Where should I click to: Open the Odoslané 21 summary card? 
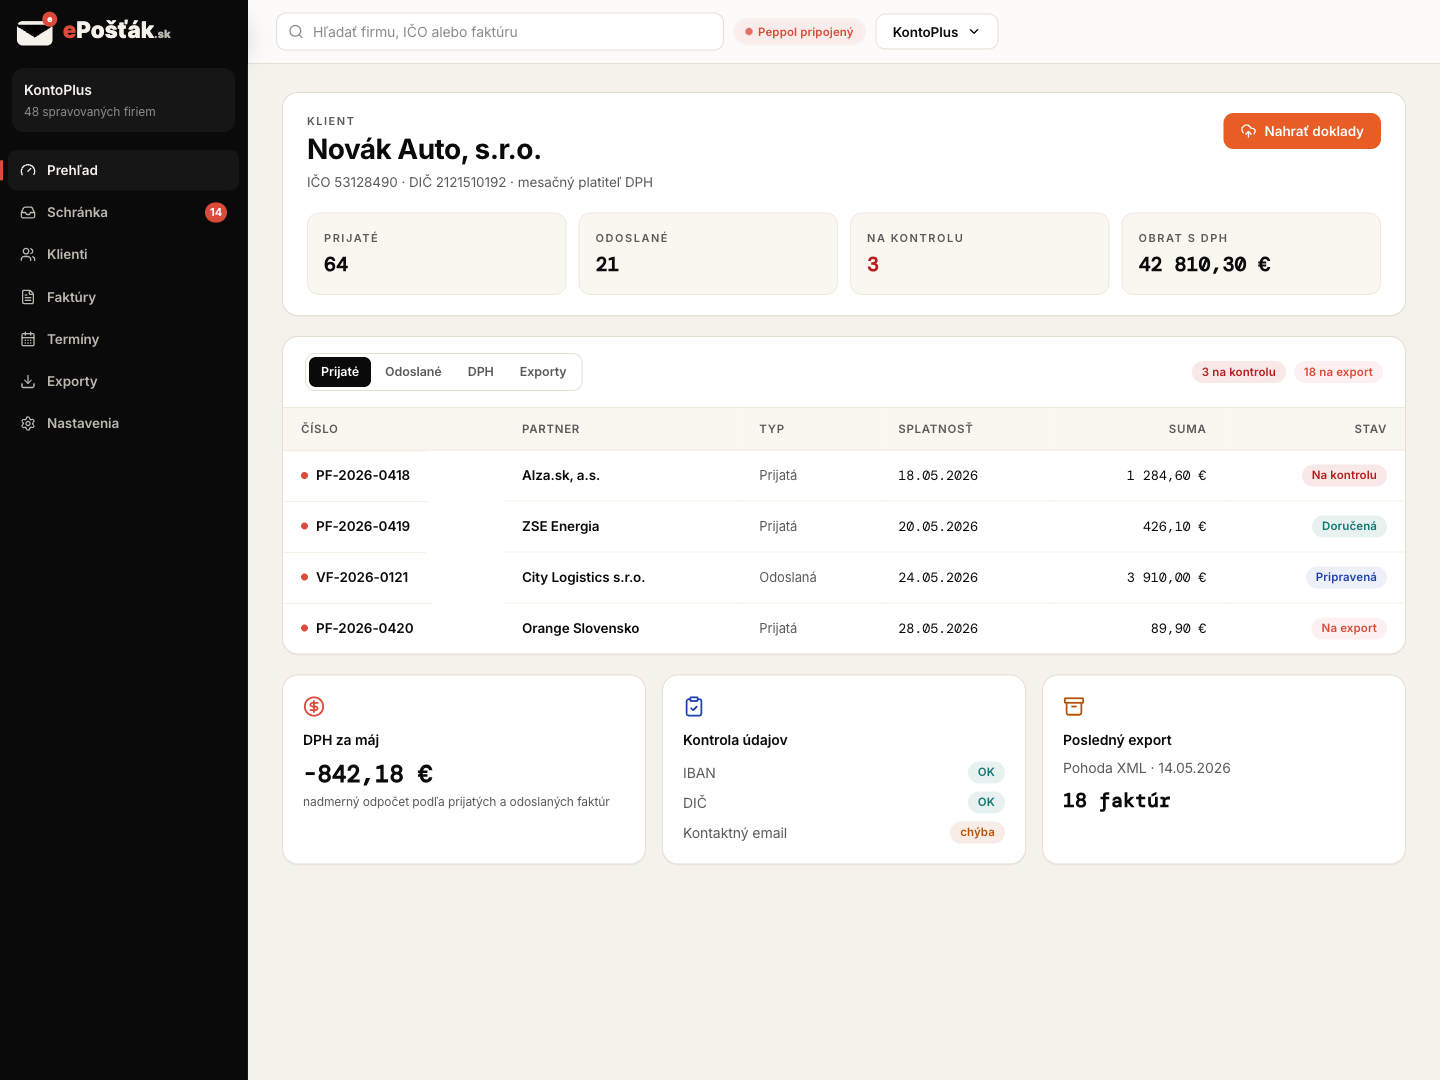(x=708, y=254)
